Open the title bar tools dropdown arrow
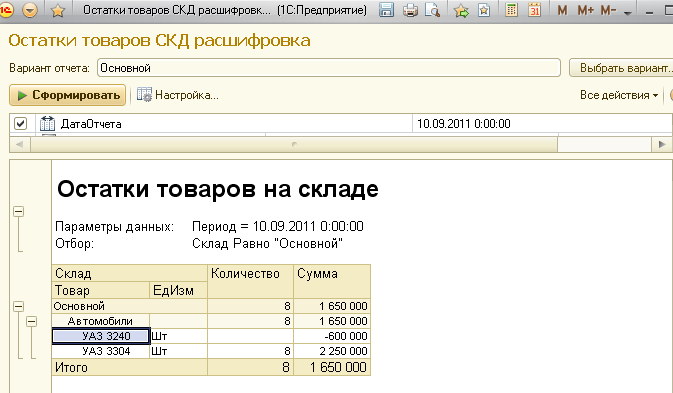 click(628, 13)
